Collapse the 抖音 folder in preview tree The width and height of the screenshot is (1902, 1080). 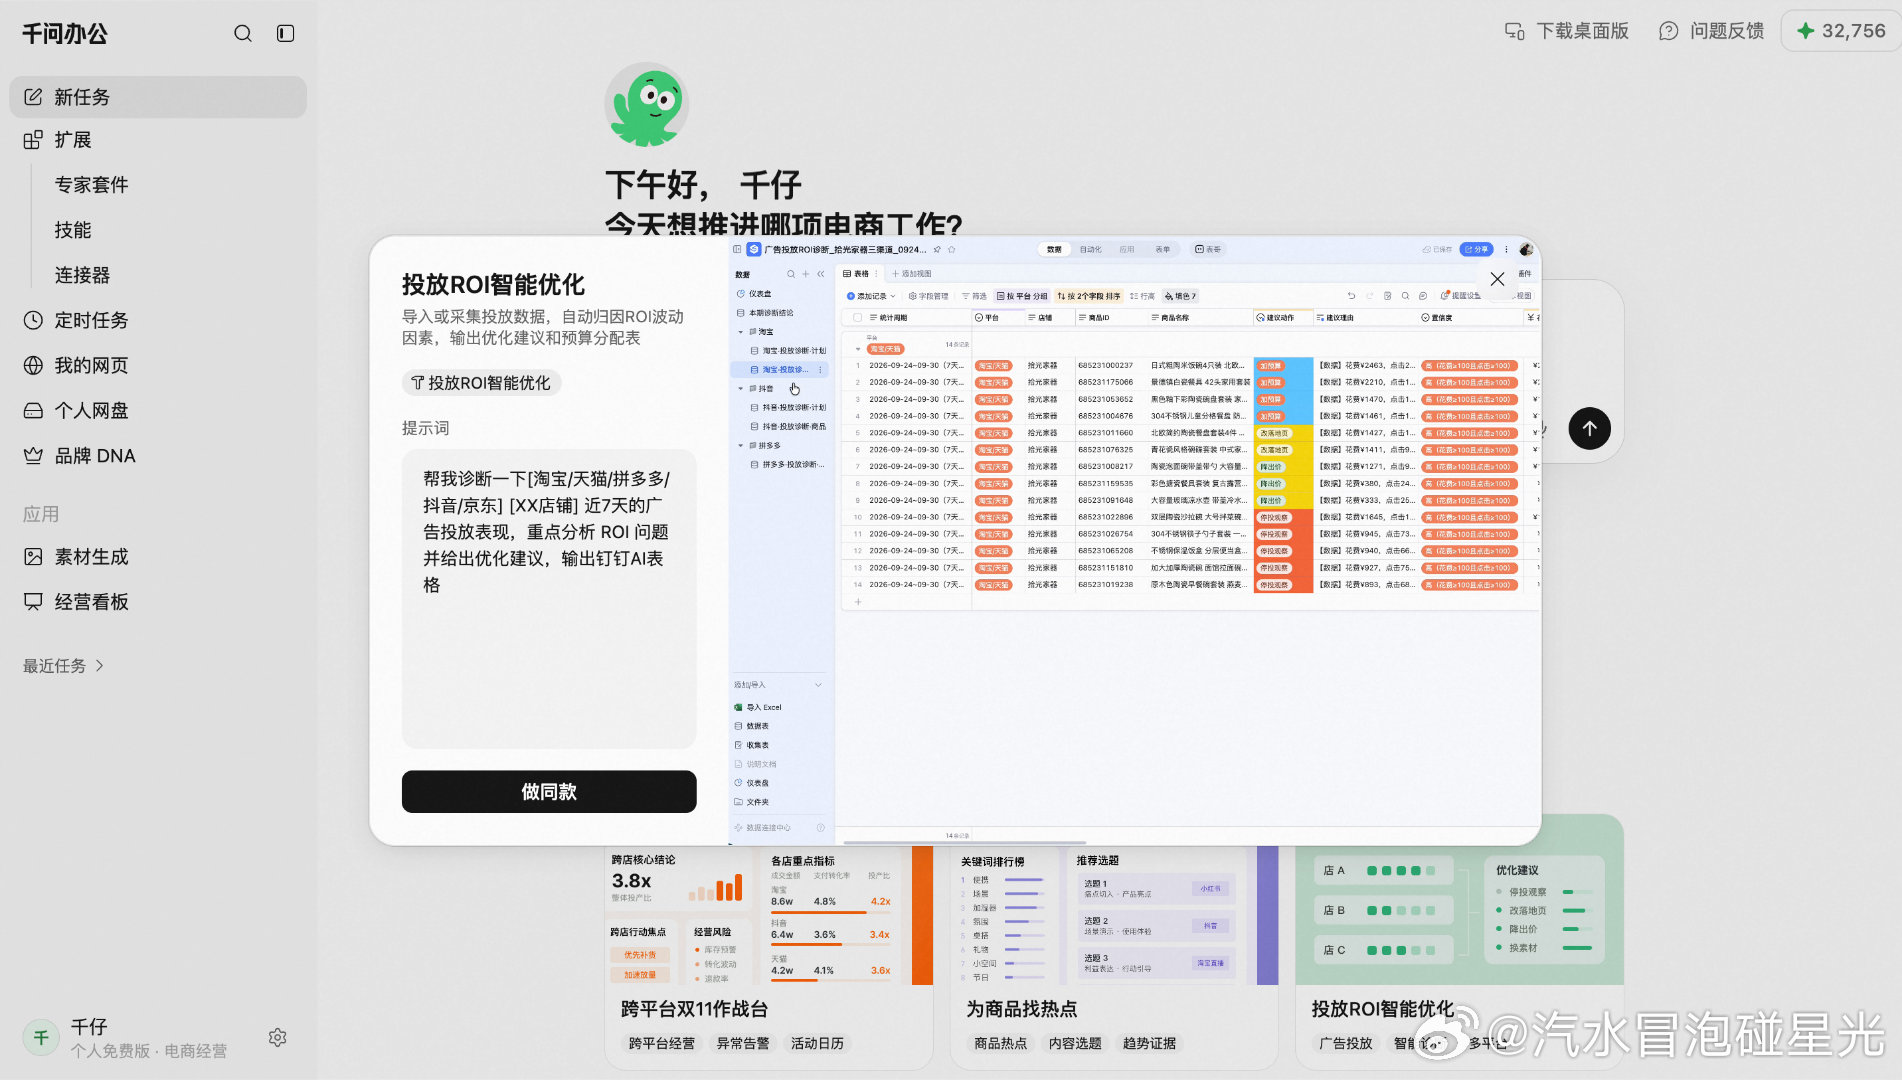[x=741, y=389]
